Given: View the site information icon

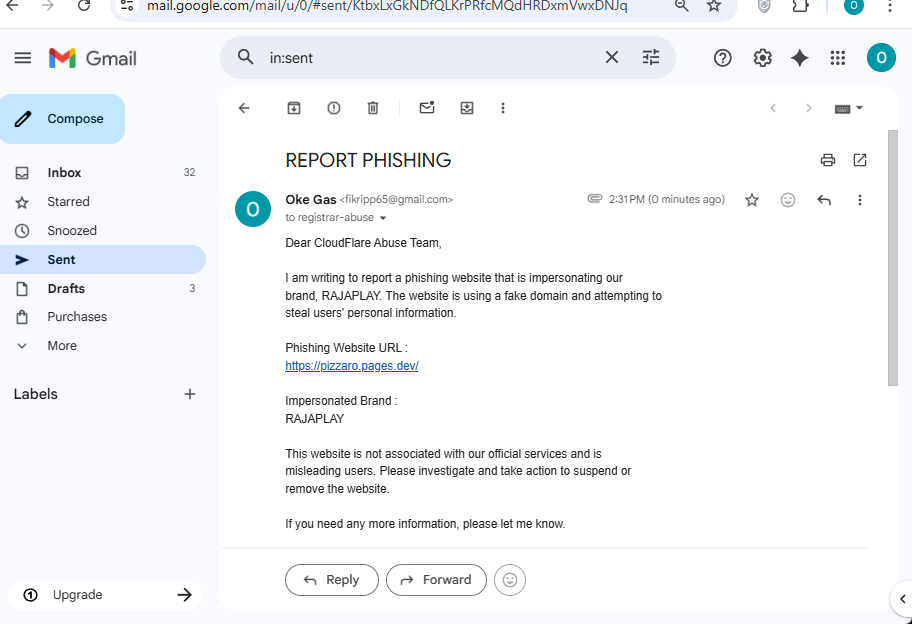Looking at the screenshot, I should point(127,6).
